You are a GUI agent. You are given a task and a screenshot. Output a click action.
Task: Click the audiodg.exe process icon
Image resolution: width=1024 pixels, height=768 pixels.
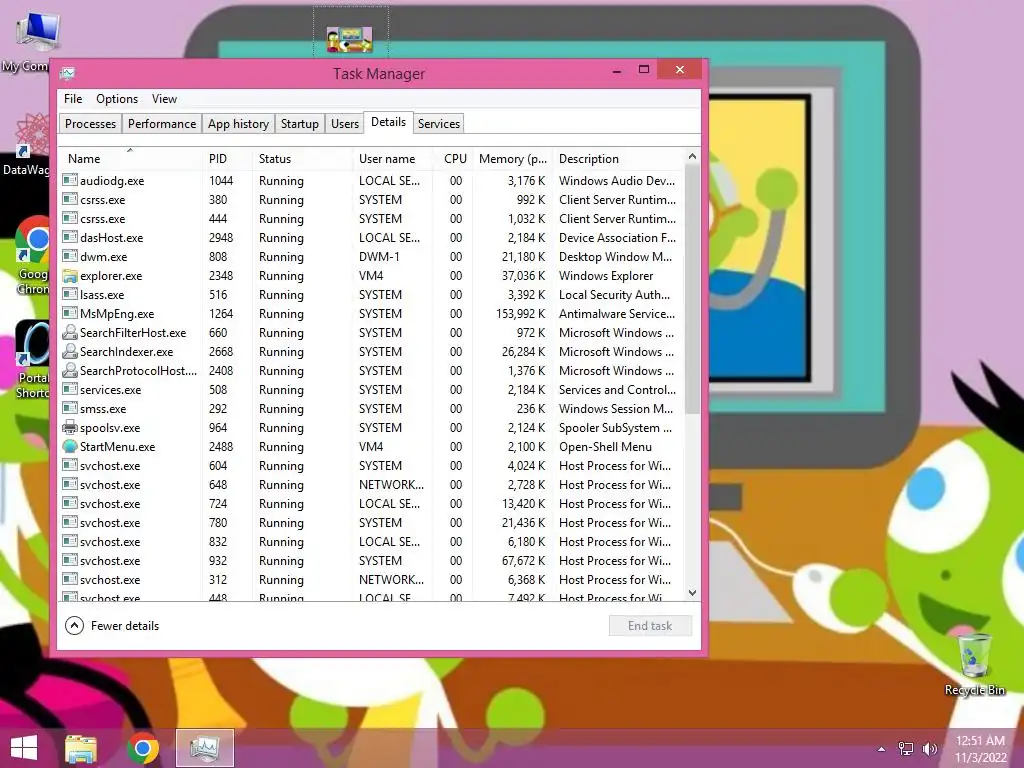click(x=70, y=180)
